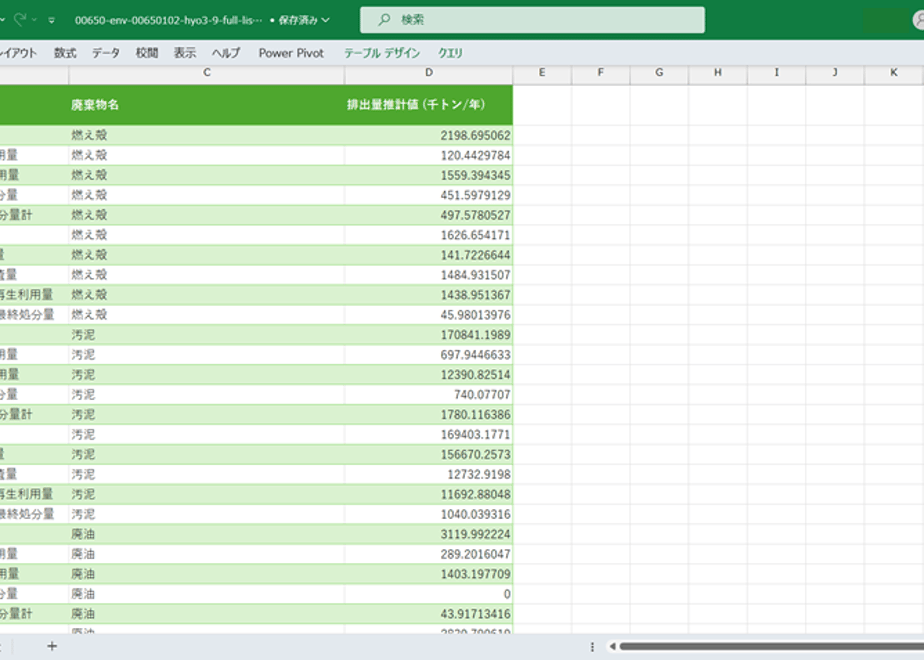The width and height of the screenshot is (924, 660).
Task: Click the 廃棄物名 table header cell
Action: point(206,105)
